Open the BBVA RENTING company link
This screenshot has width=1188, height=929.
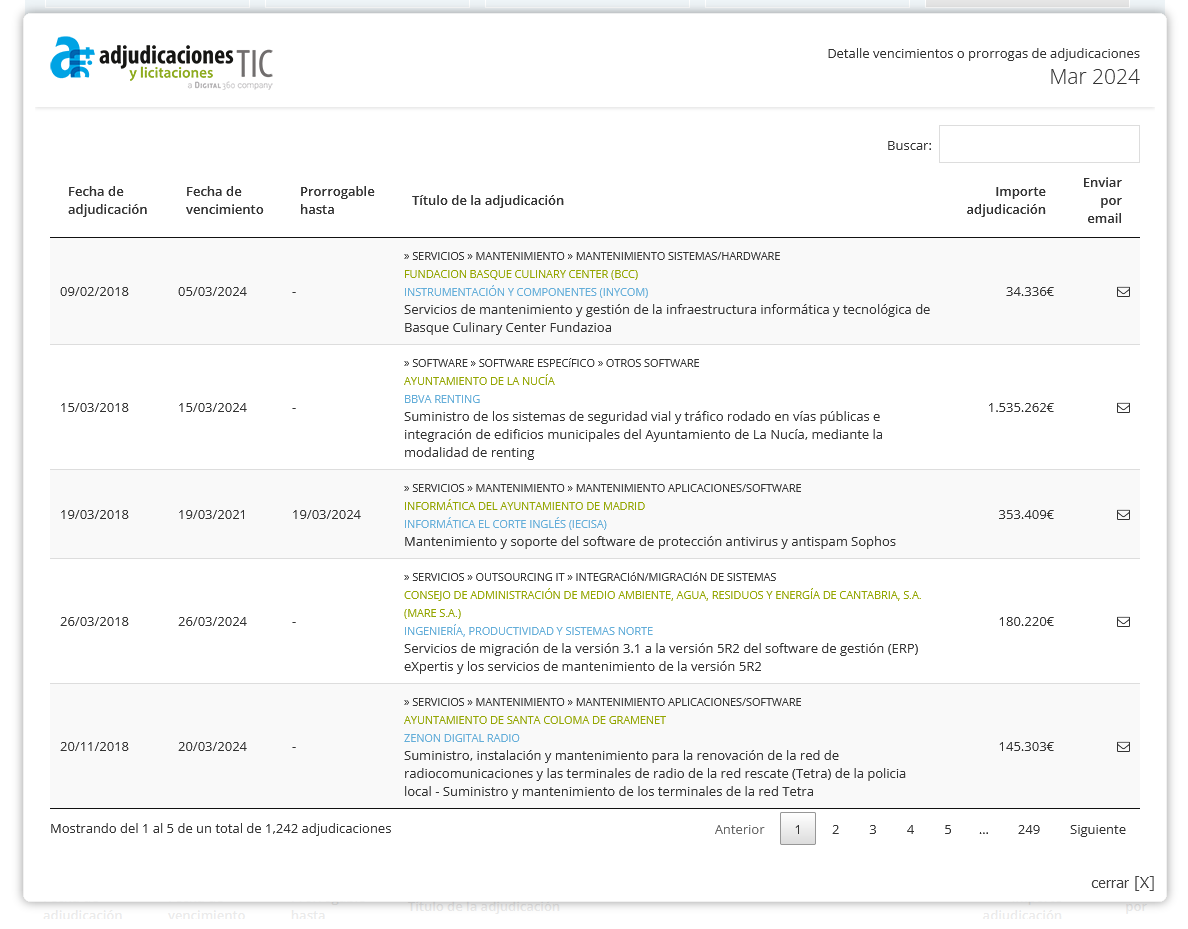[442, 399]
